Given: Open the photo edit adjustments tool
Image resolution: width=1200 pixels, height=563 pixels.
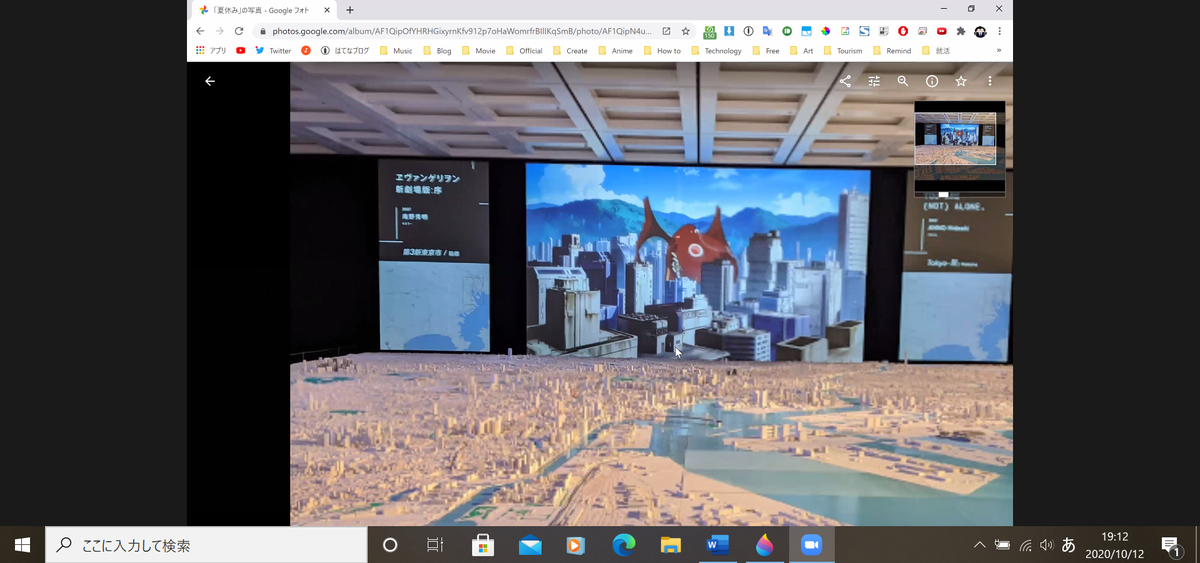Looking at the screenshot, I should pos(874,81).
